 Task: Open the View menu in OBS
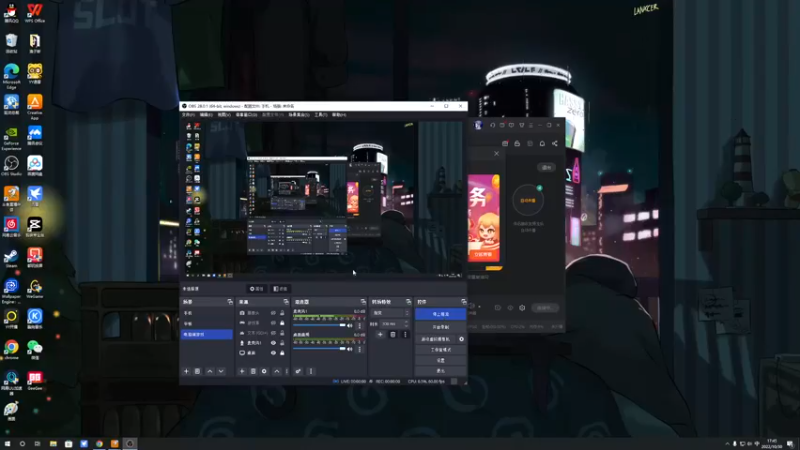pos(224,115)
